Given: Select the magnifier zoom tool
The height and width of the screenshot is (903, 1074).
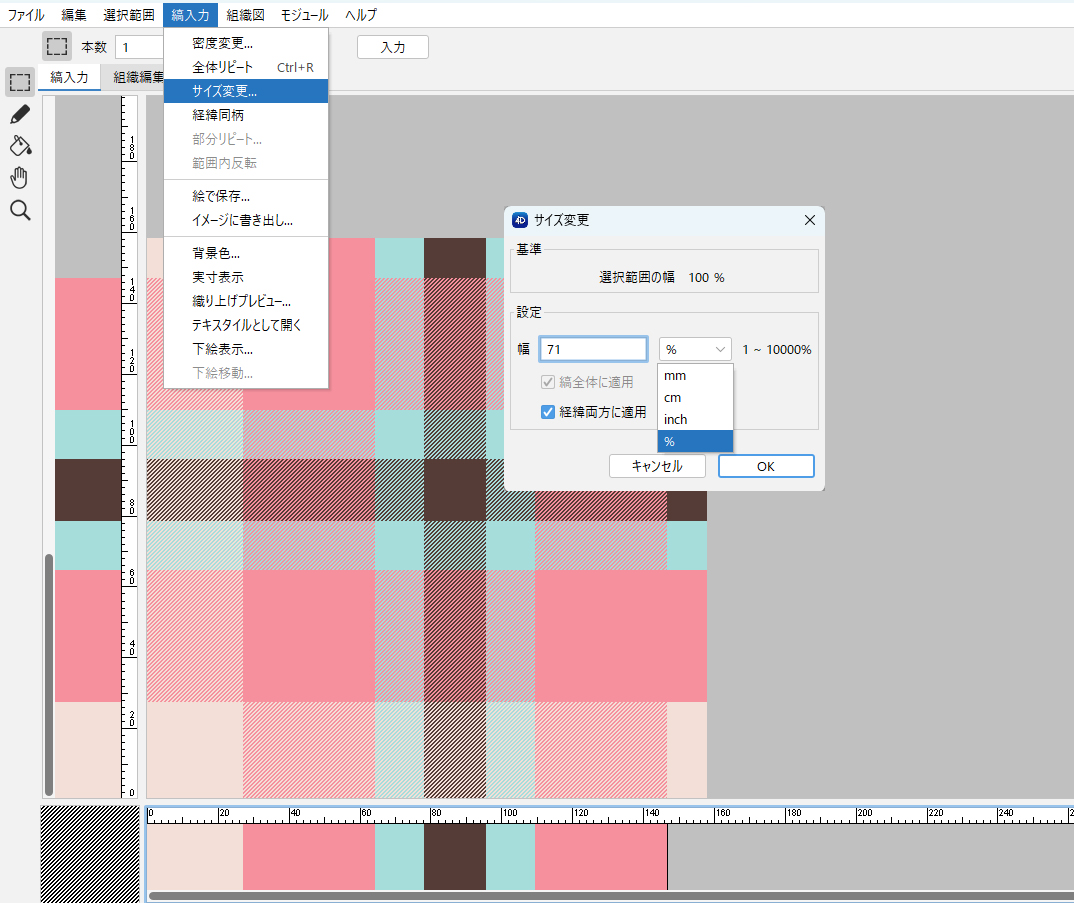Looking at the screenshot, I should [x=20, y=210].
